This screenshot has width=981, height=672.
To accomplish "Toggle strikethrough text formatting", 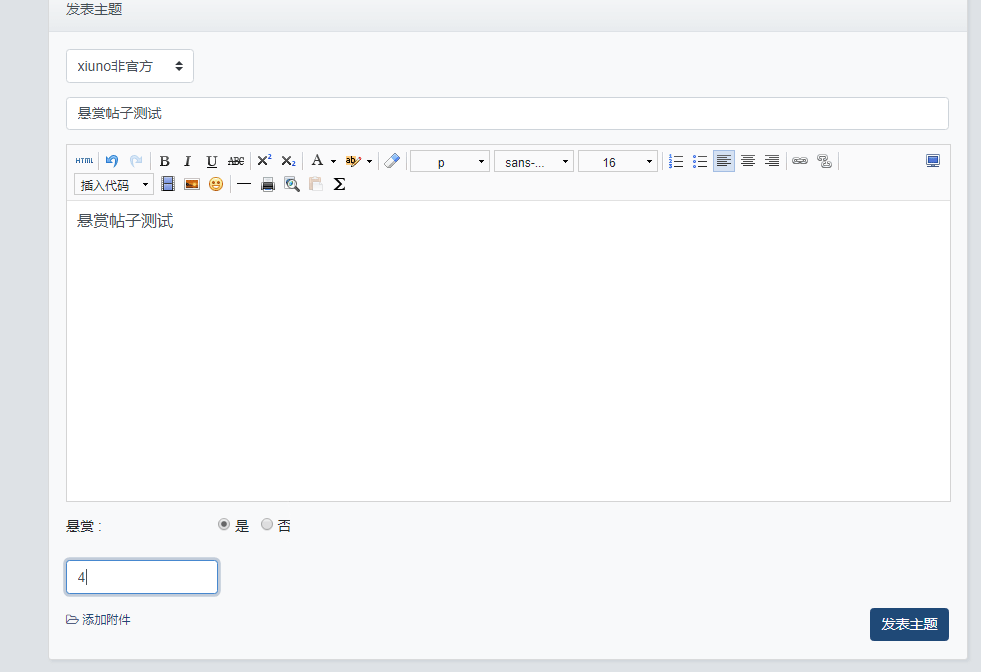I will tap(236, 161).
